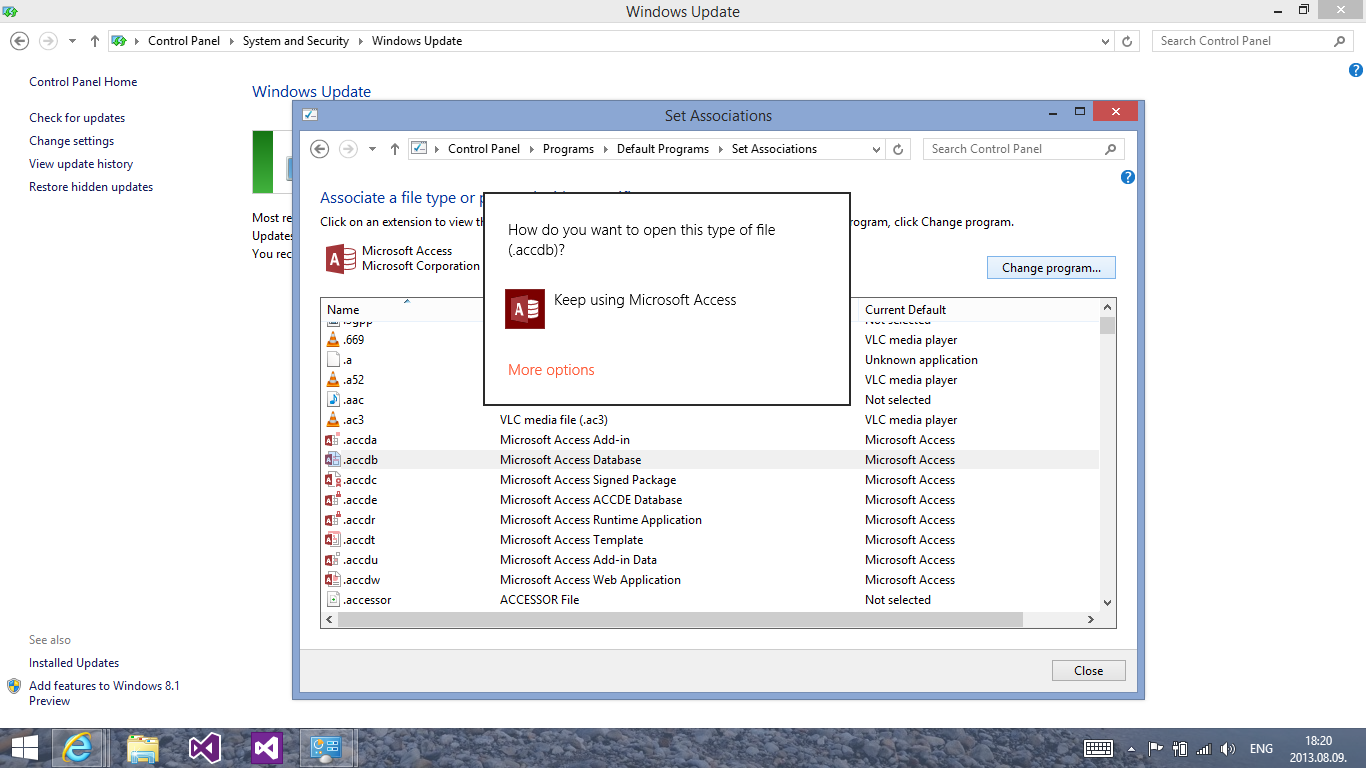Expand Windows Update address bar dropdown

[1105, 41]
